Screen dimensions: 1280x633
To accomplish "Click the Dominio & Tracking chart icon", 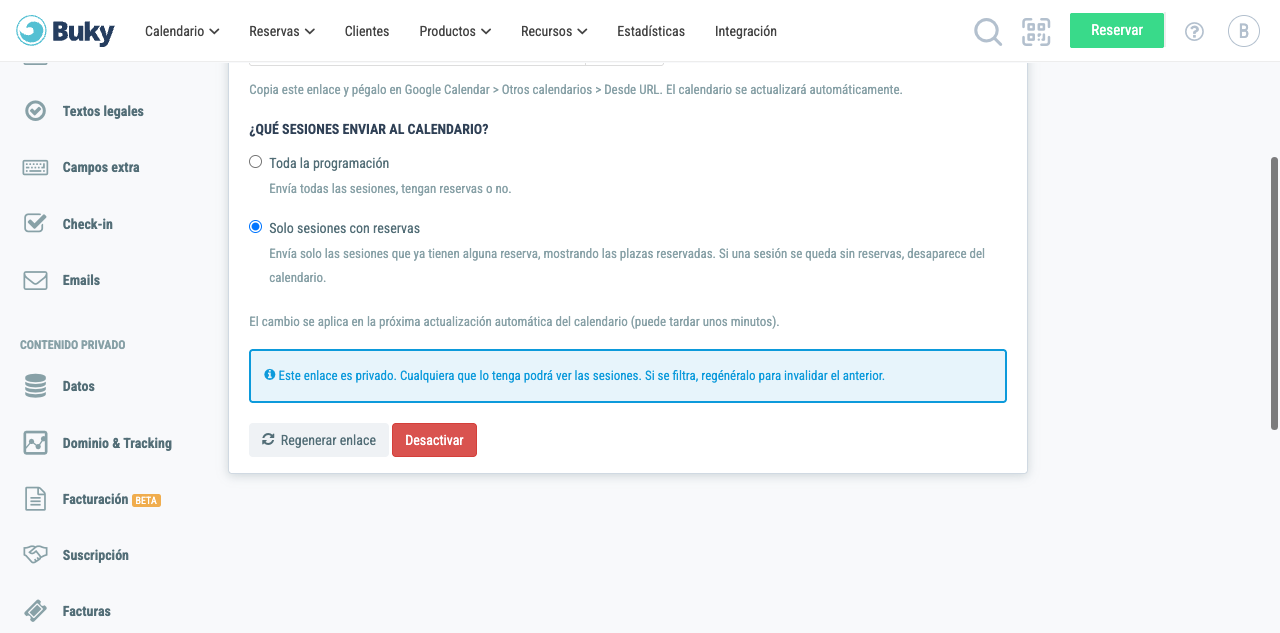I will (35, 443).
